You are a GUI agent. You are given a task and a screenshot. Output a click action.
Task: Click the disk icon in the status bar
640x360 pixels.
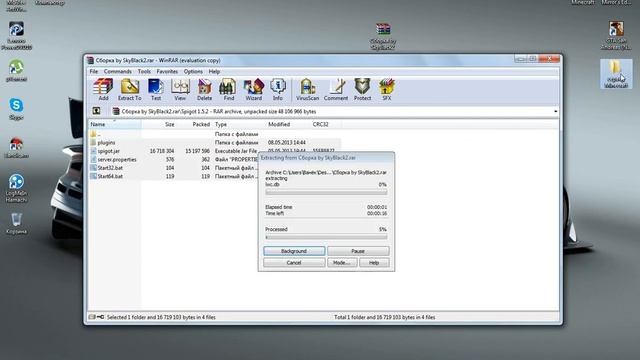92,317
